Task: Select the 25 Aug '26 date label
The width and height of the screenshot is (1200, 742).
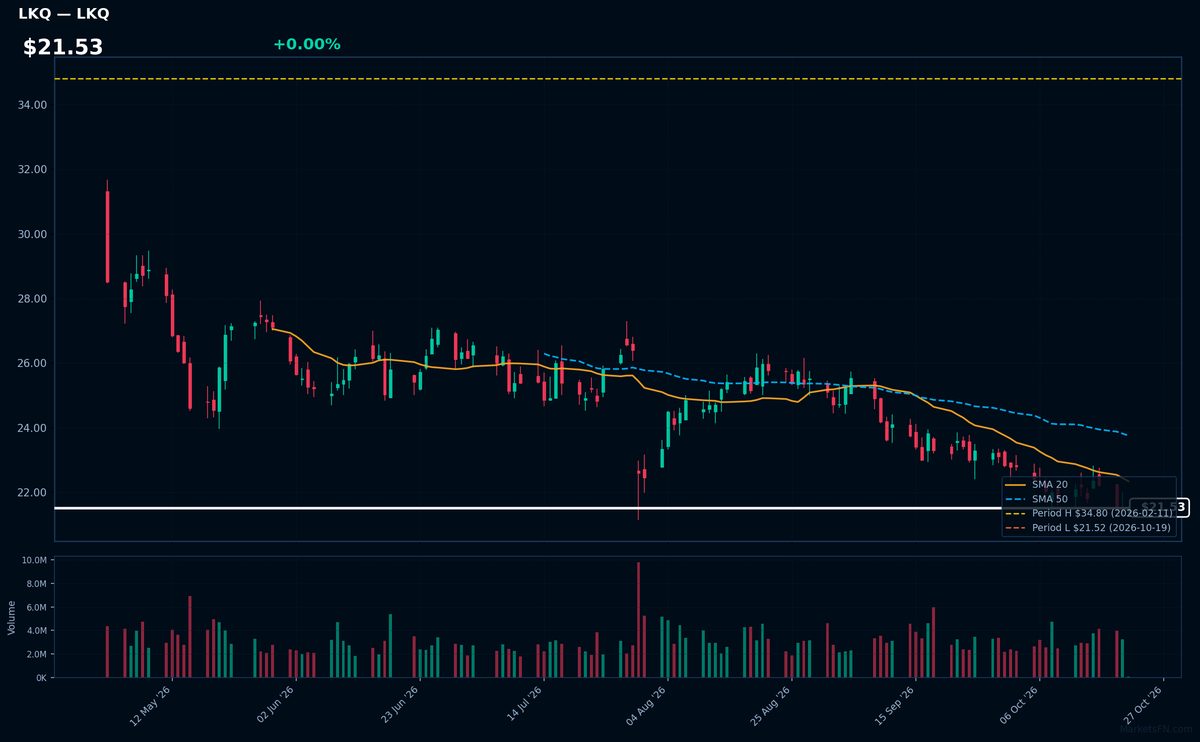Action: tap(771, 704)
